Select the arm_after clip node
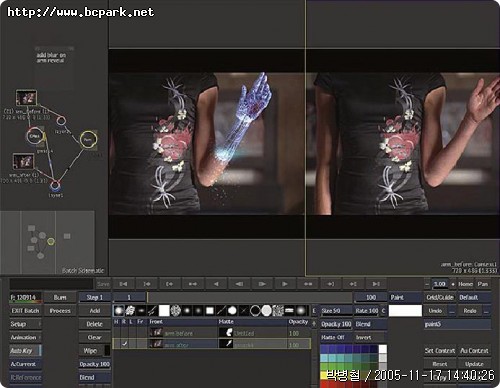 coord(23,161)
